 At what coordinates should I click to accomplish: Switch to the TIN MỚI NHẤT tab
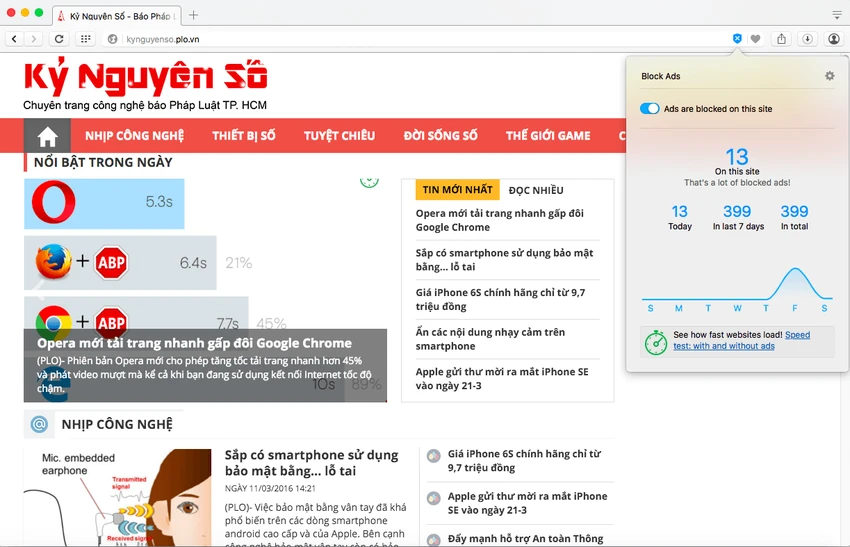coord(458,190)
